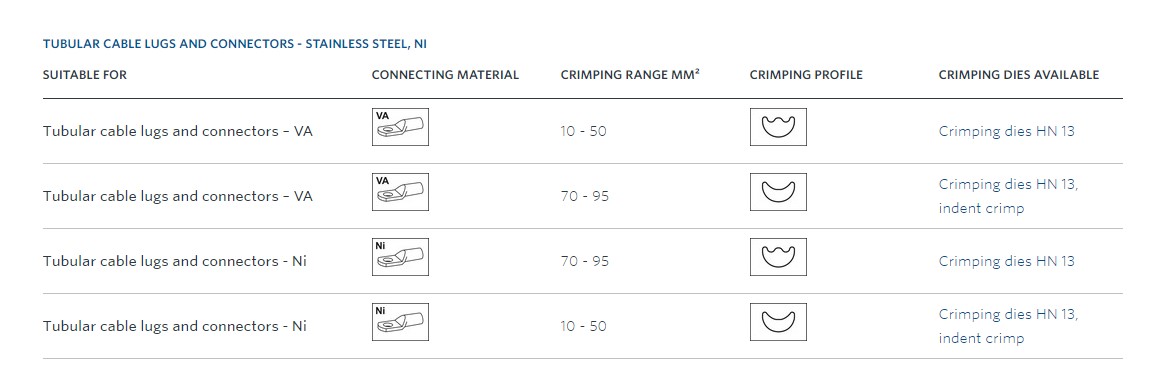
Task: Open Crimping dies HN 13, indent crimp link for VA
Action: (1009, 196)
